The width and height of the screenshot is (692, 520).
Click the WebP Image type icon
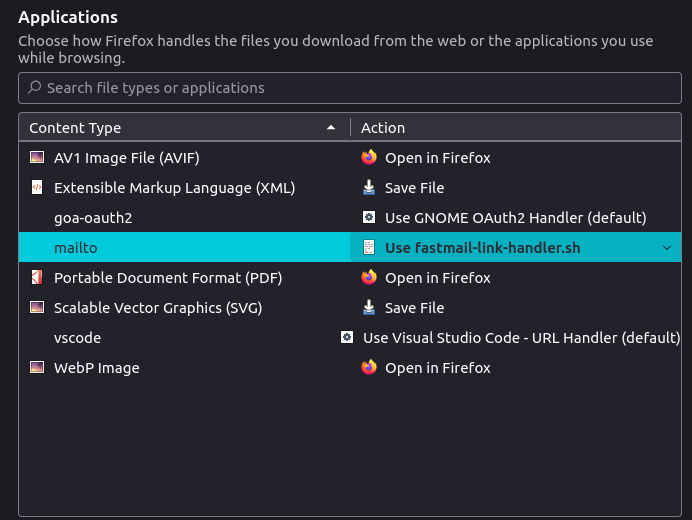37,367
